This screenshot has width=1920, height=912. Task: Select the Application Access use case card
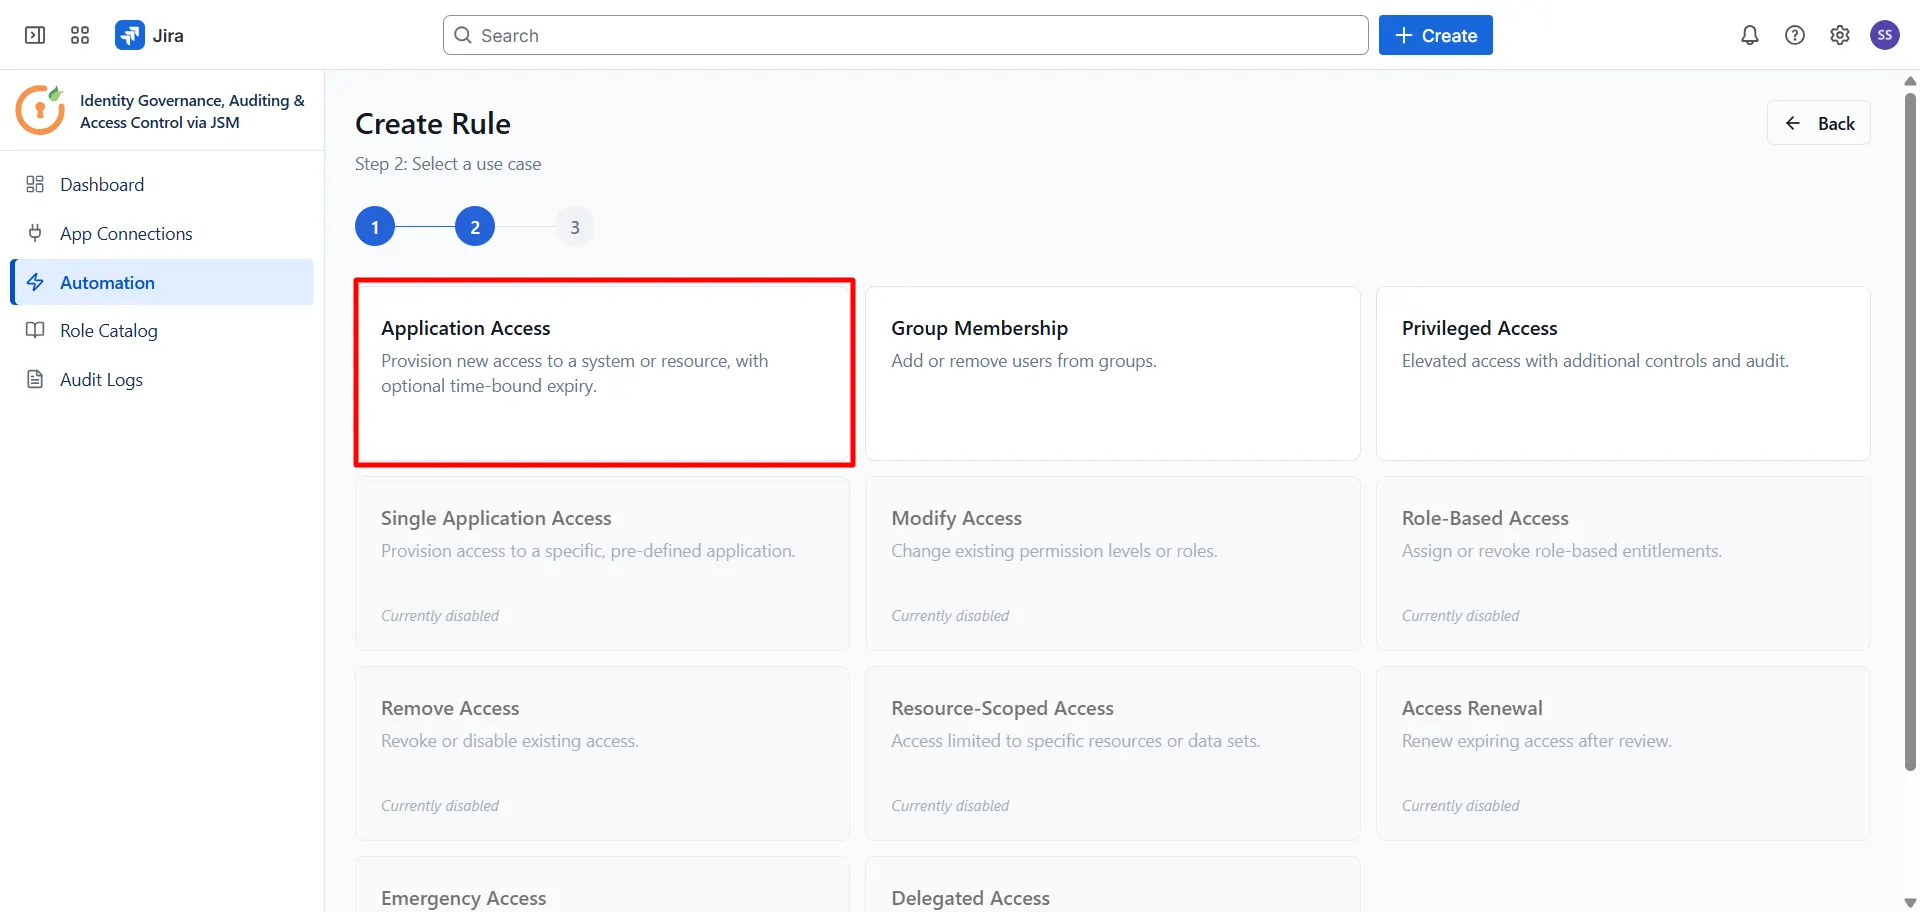tap(603, 373)
